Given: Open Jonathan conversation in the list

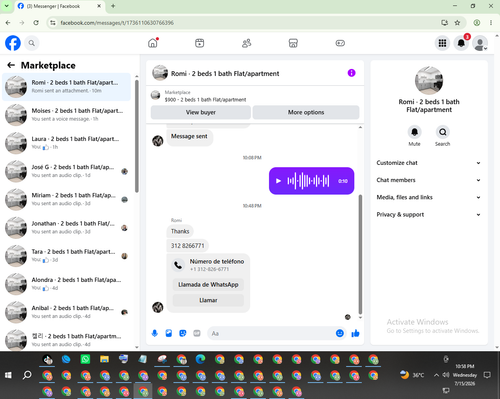Looking at the screenshot, I should [66, 228].
